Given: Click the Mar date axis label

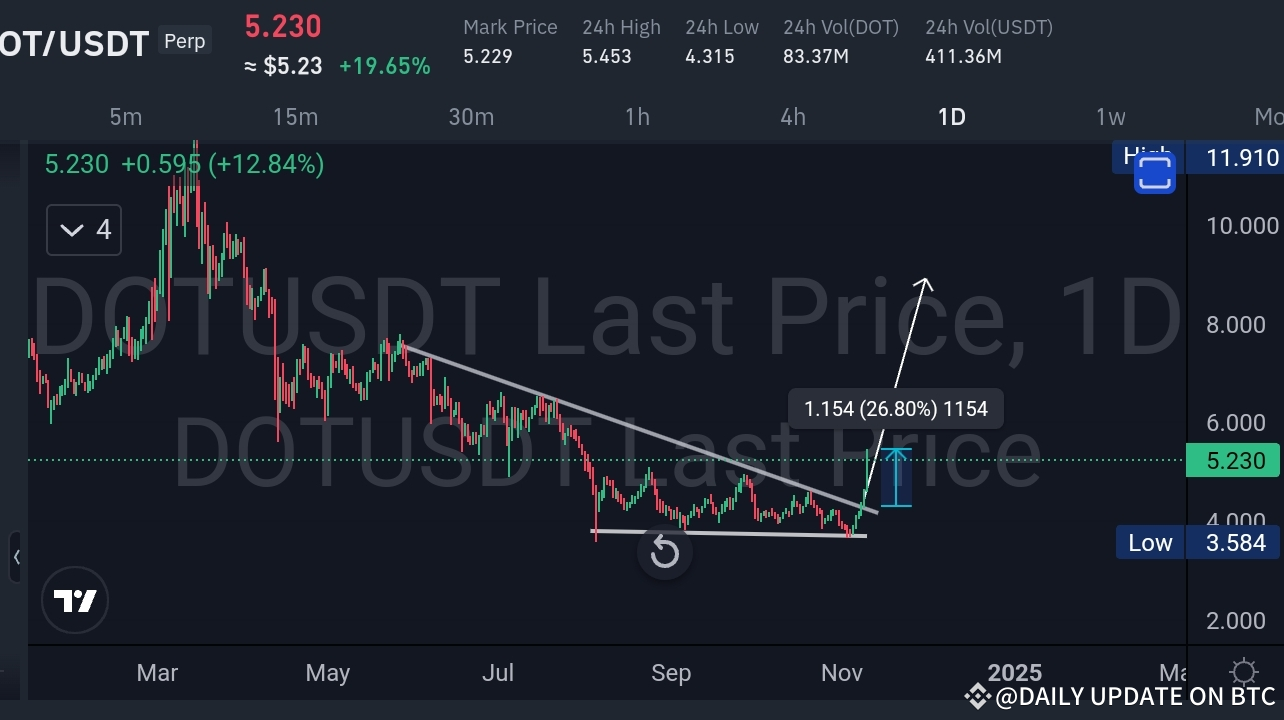Looking at the screenshot, I should (x=157, y=673).
